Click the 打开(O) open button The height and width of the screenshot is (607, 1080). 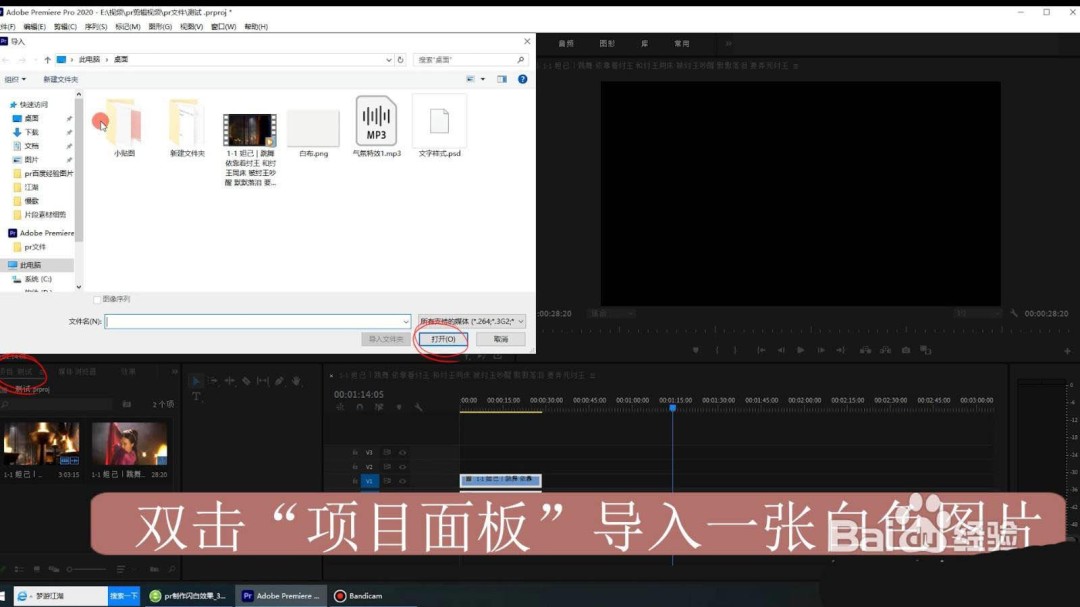point(443,339)
